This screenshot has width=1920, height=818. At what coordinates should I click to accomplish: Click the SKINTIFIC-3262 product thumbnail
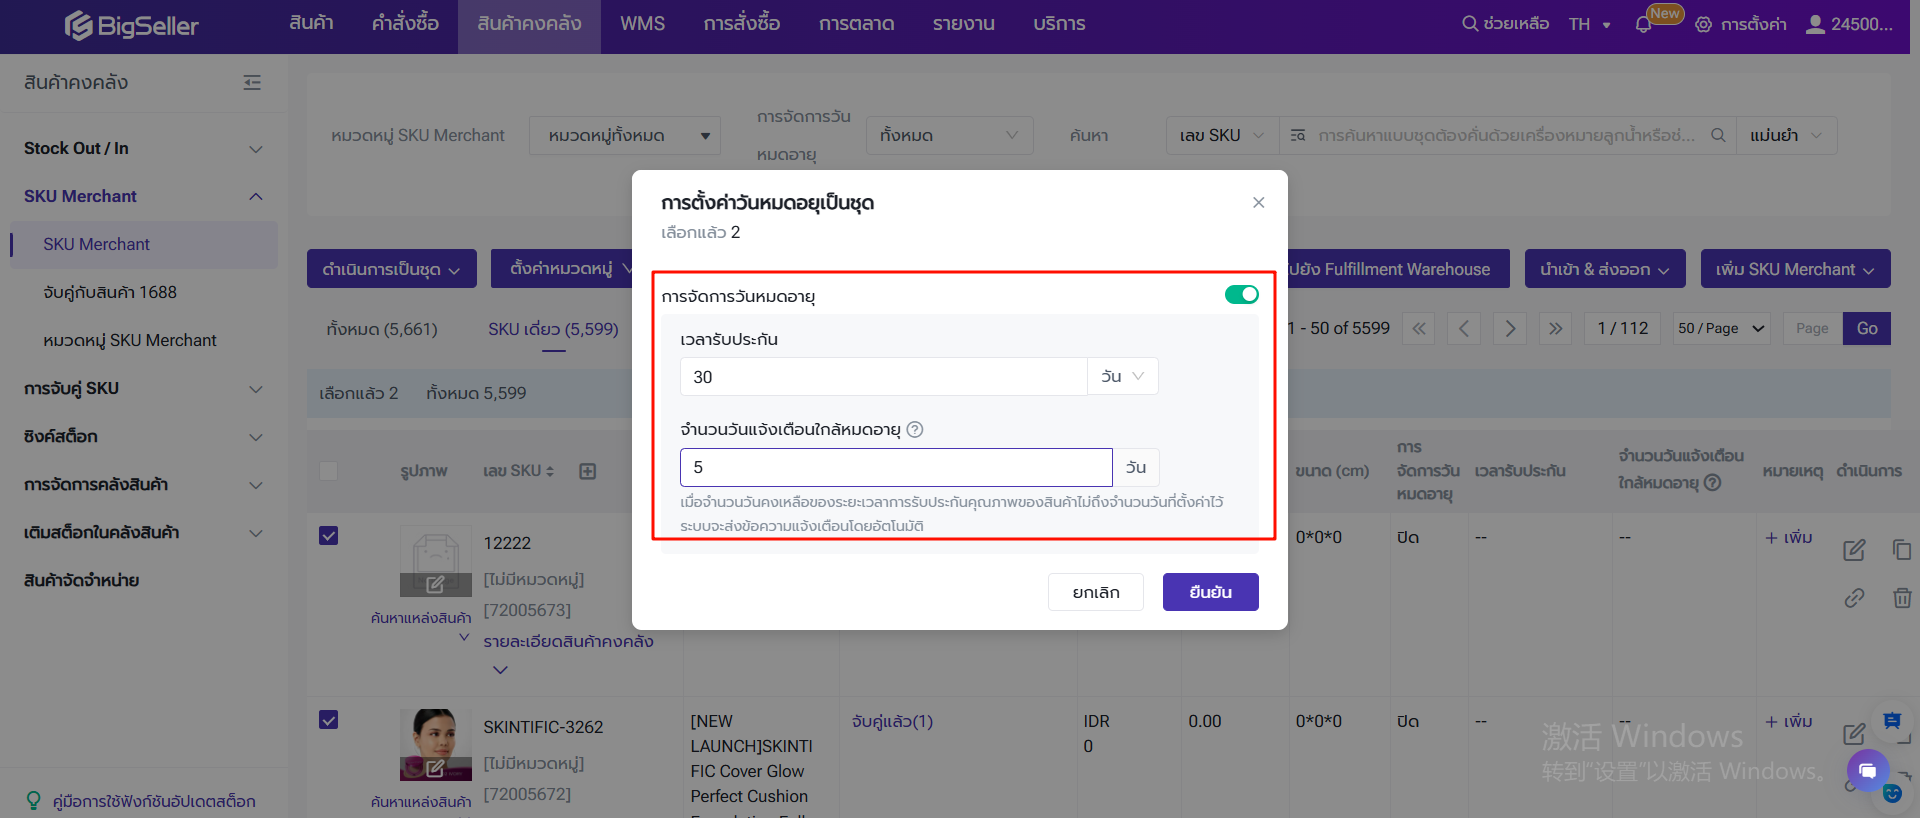click(436, 744)
